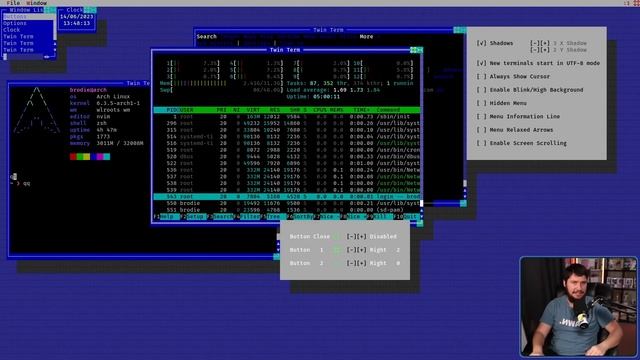Screen dimensions: 640x360
Task: Increase X Shadow with plus stepper
Action: coord(545,43)
